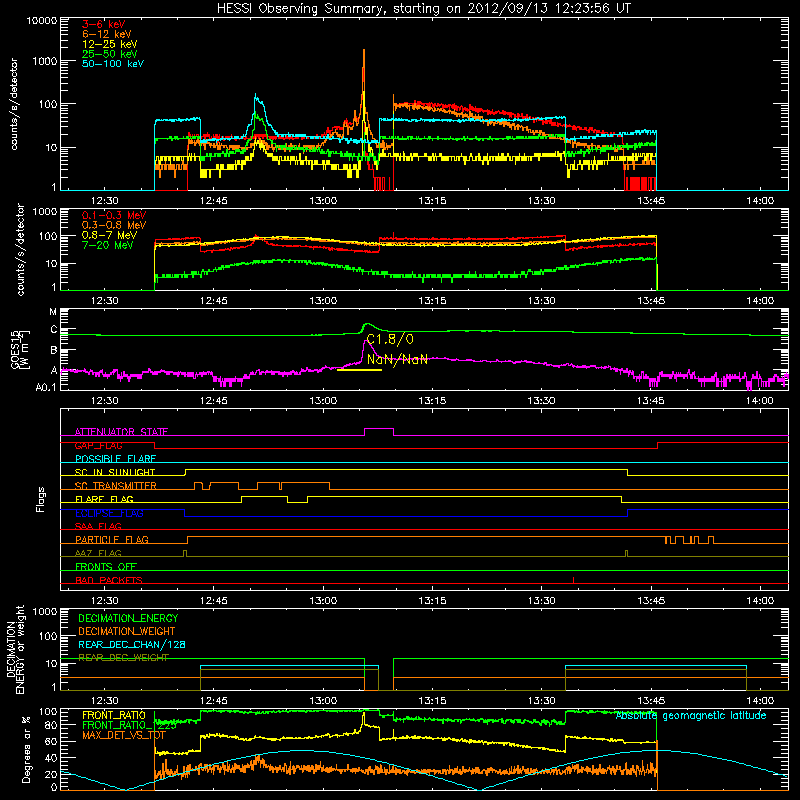Click the DECIMATION_WEIGHT legend entry
This screenshot has width=800, height=800.
click(127, 631)
